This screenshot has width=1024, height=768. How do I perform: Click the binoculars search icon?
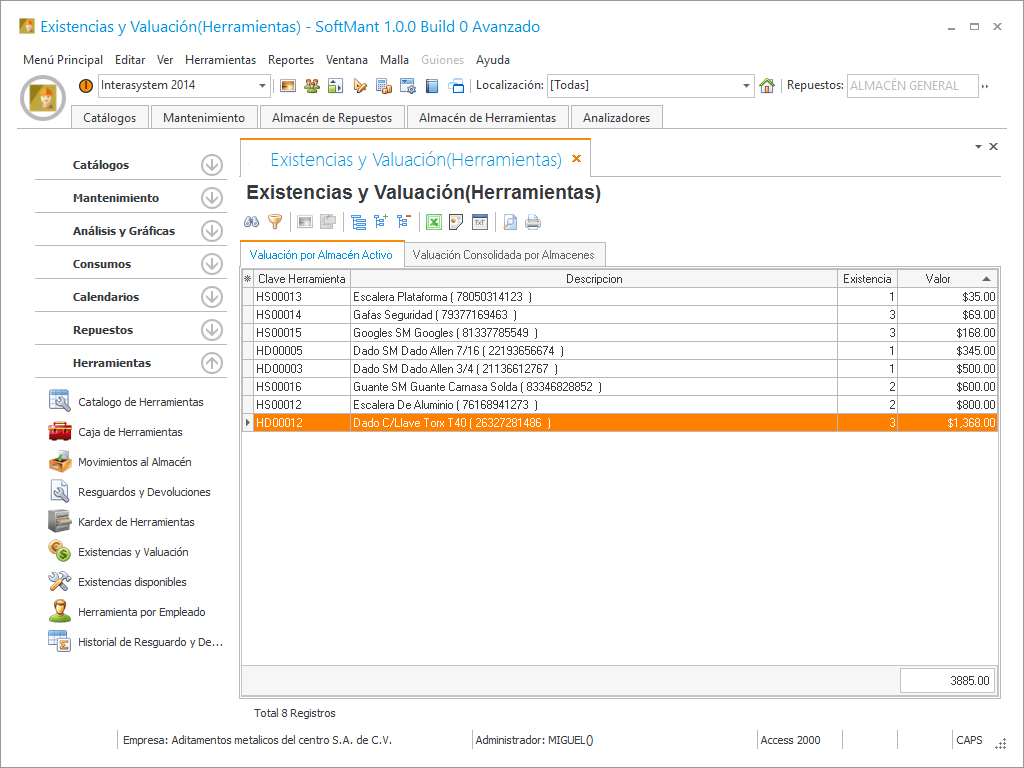pos(252,222)
